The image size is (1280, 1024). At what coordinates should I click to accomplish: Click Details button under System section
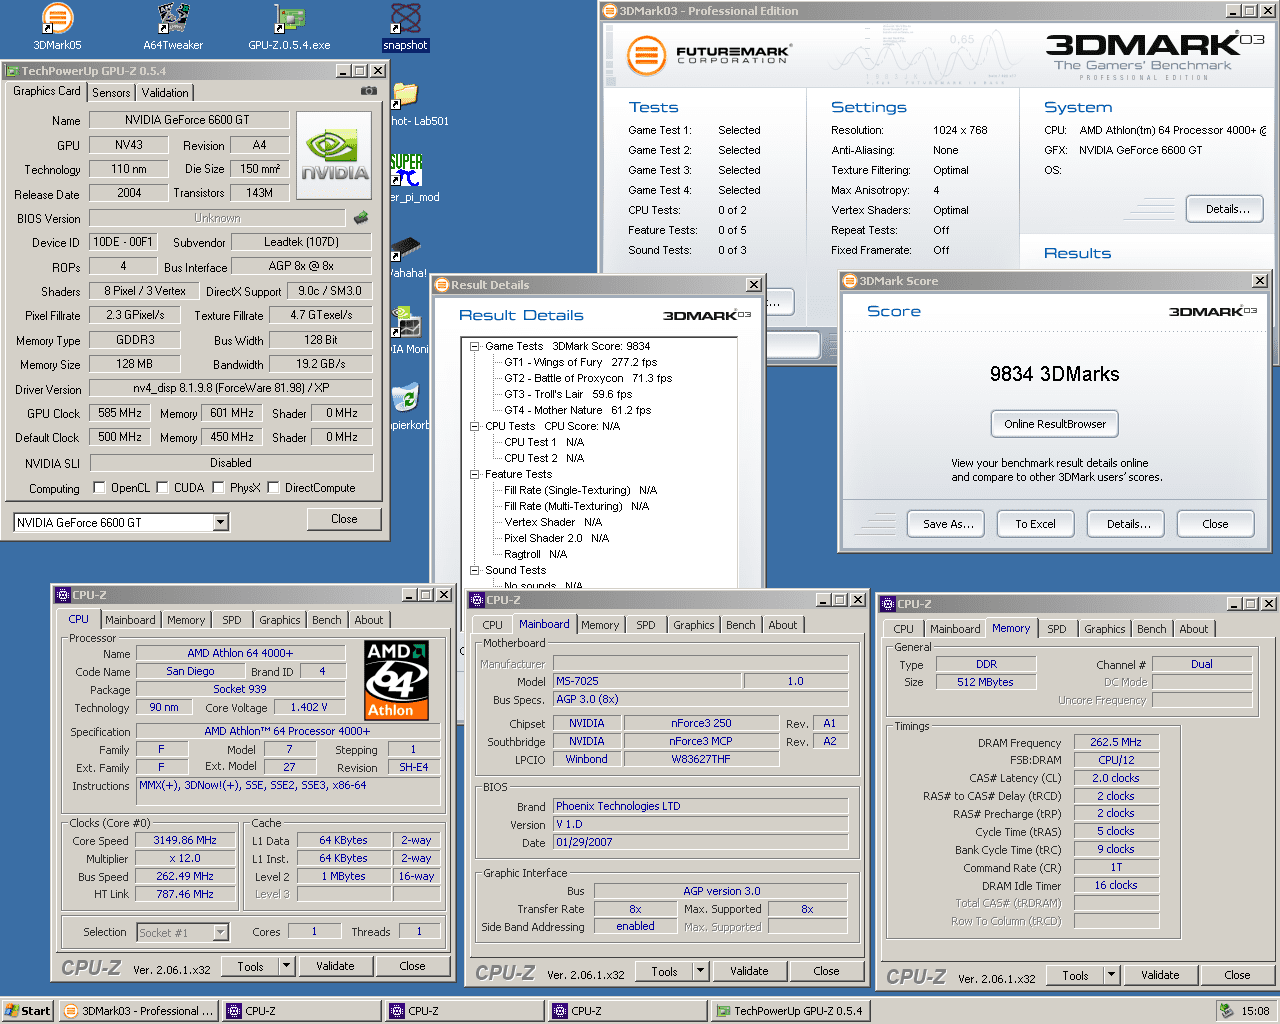point(1226,209)
